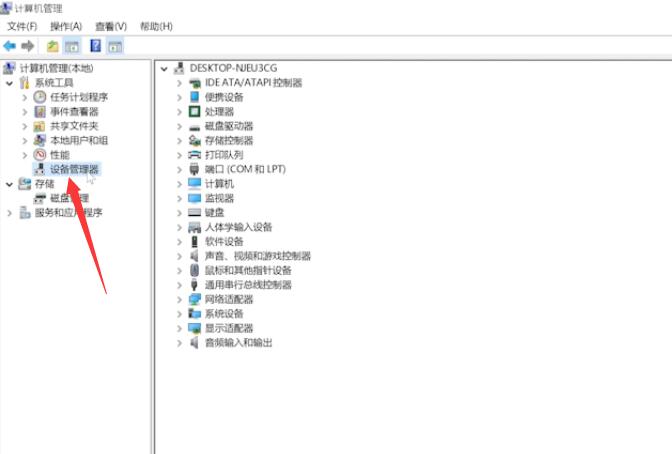Image resolution: width=672 pixels, height=454 pixels.
Task: Click the Back arrow toolbar icon
Action: coord(9,46)
